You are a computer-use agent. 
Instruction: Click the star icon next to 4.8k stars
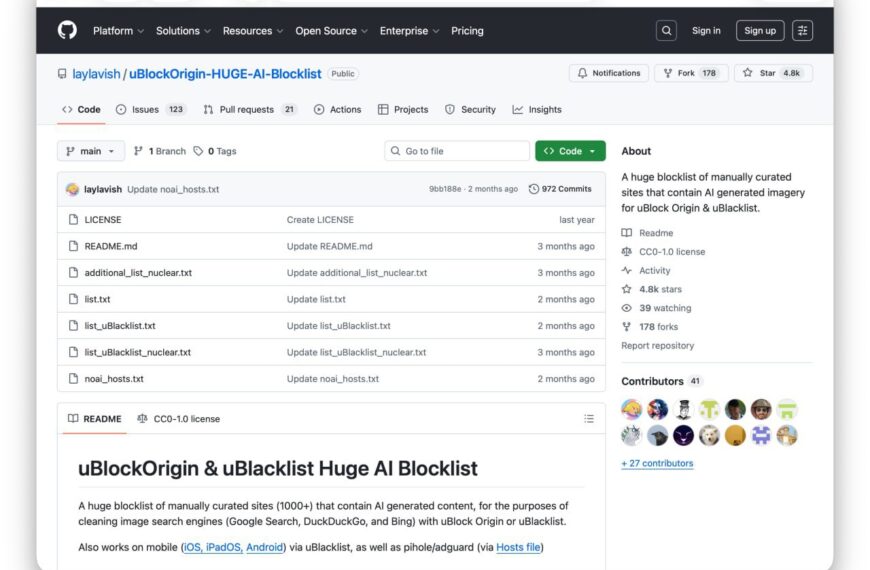point(626,289)
